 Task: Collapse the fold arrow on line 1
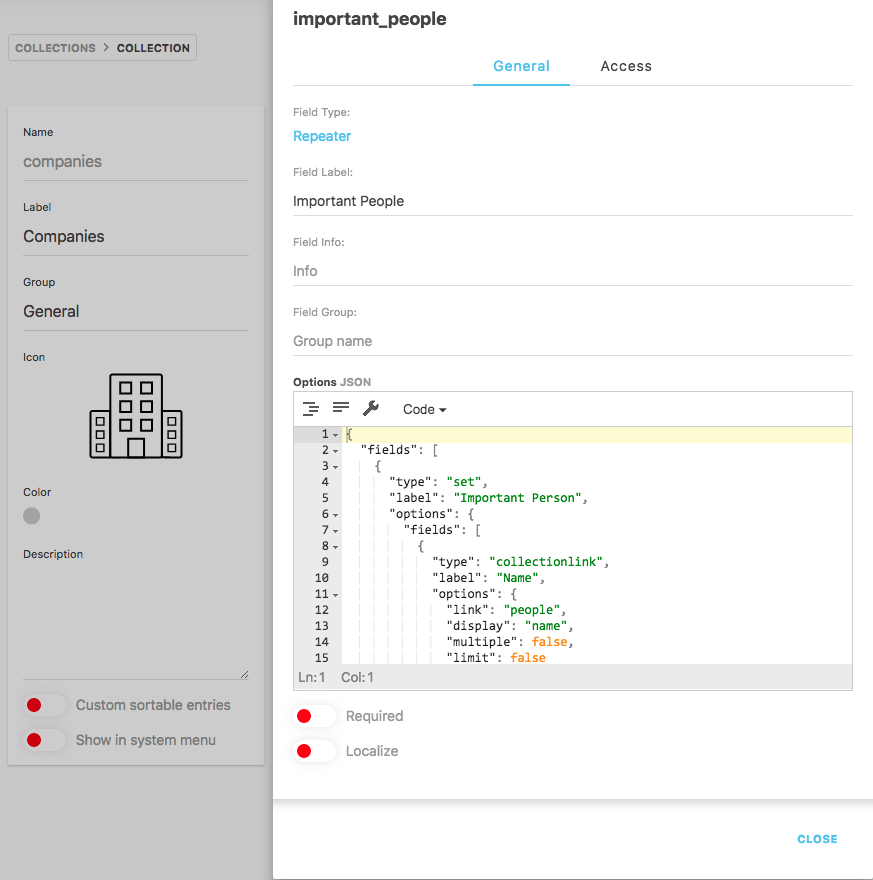click(x=336, y=435)
